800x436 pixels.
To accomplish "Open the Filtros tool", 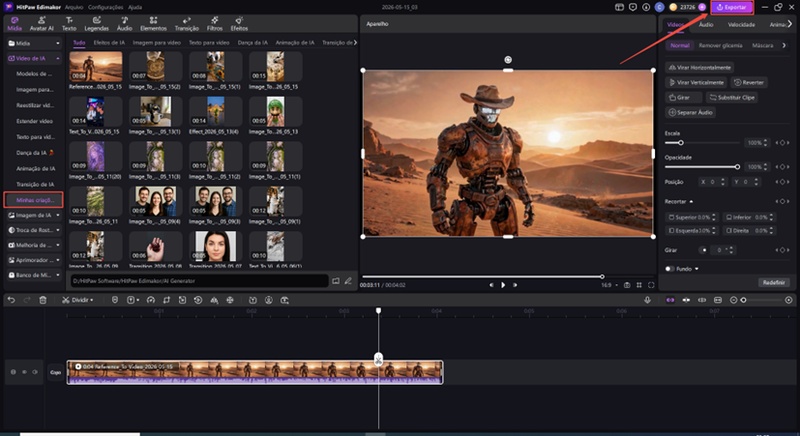I will coord(215,23).
